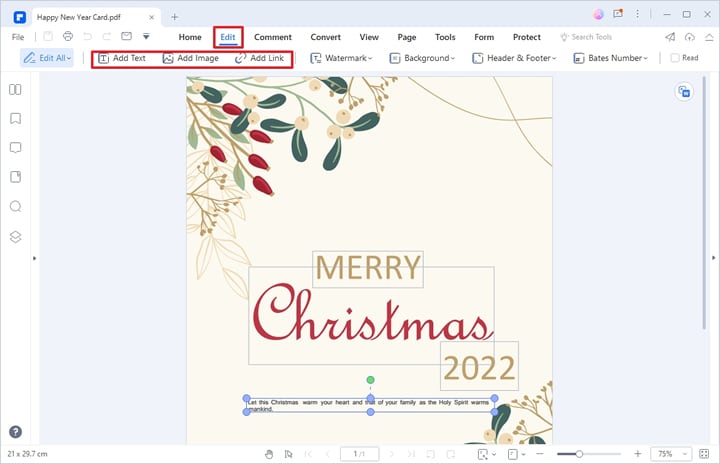The width and height of the screenshot is (720, 464).
Task: Toggle the Read checkbox
Action: point(675,58)
